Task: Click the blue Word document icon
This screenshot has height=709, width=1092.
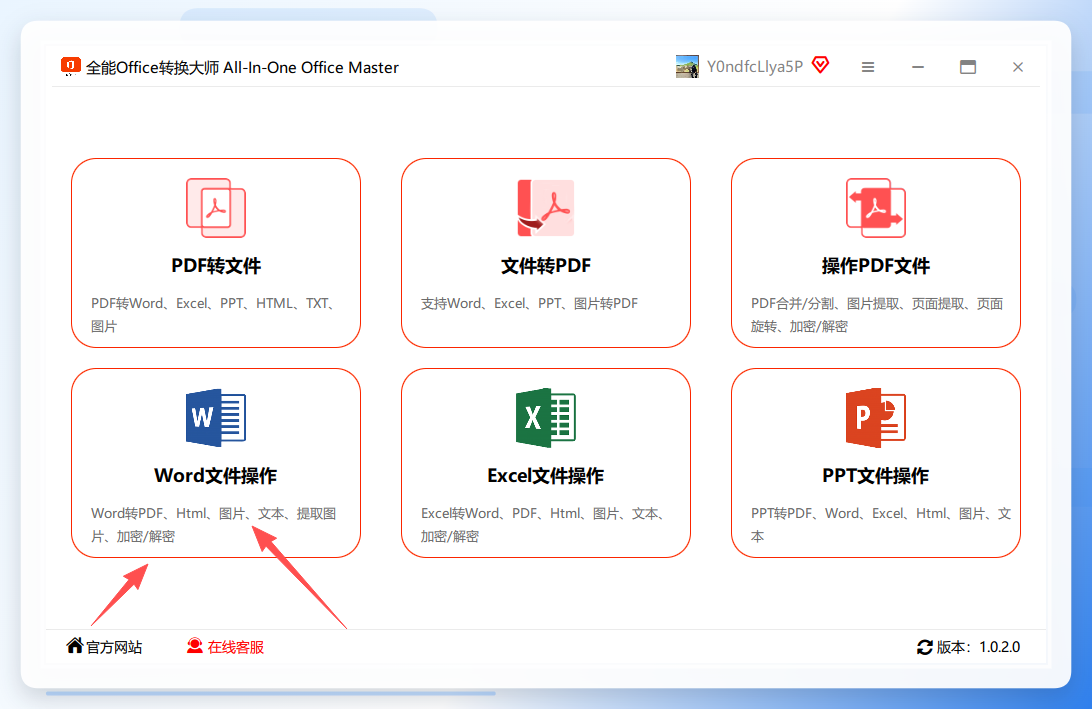Action: [x=216, y=417]
